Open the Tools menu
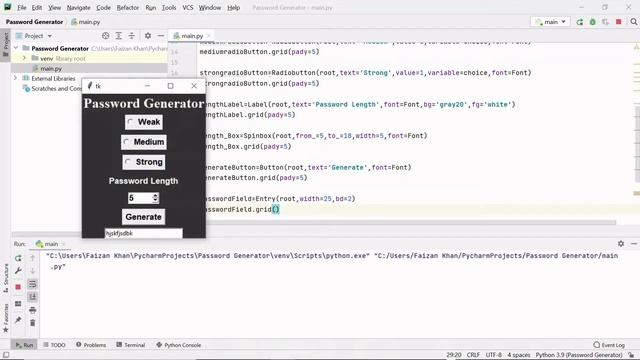 click(x=169, y=8)
